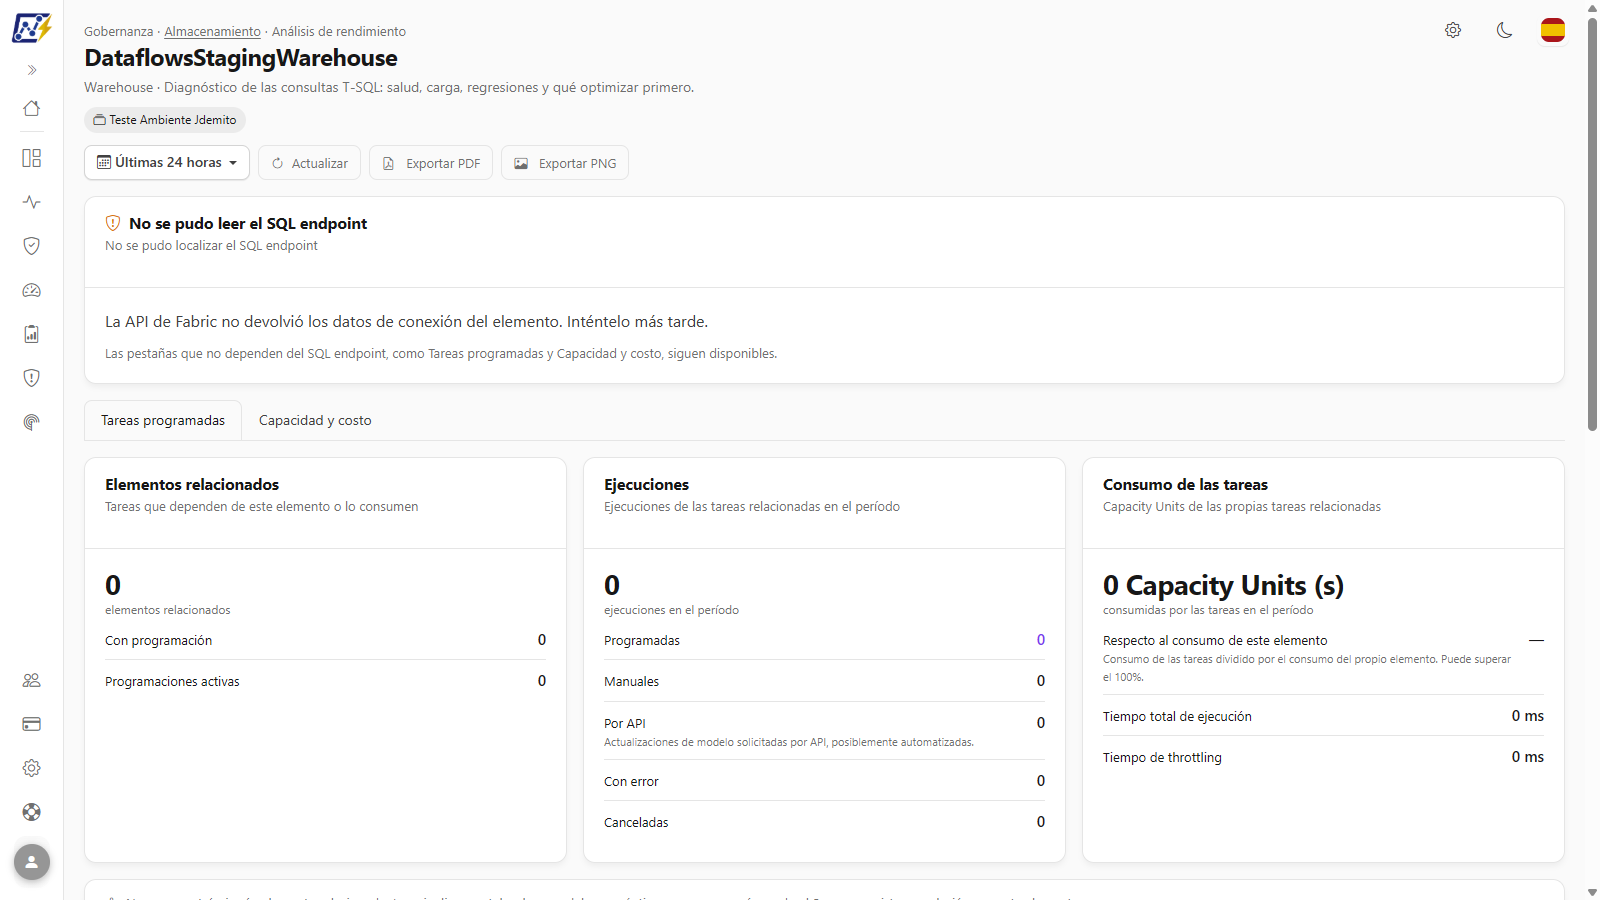Open the shield exclamation alert icon

click(x=32, y=378)
